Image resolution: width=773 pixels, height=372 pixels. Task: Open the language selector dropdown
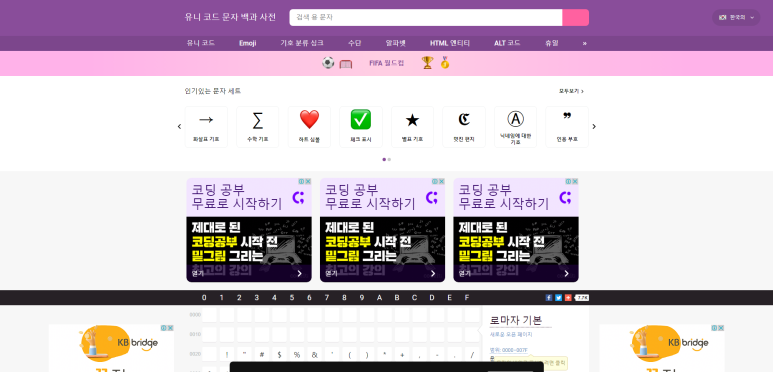pos(736,17)
